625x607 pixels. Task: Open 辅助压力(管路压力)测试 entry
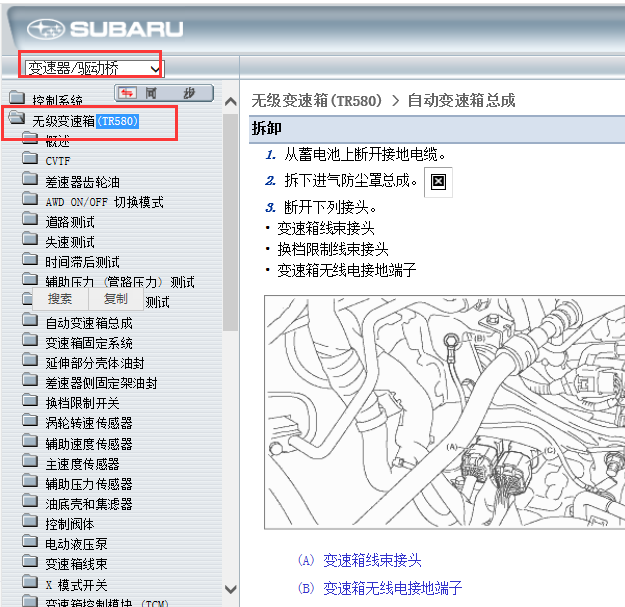coord(120,282)
